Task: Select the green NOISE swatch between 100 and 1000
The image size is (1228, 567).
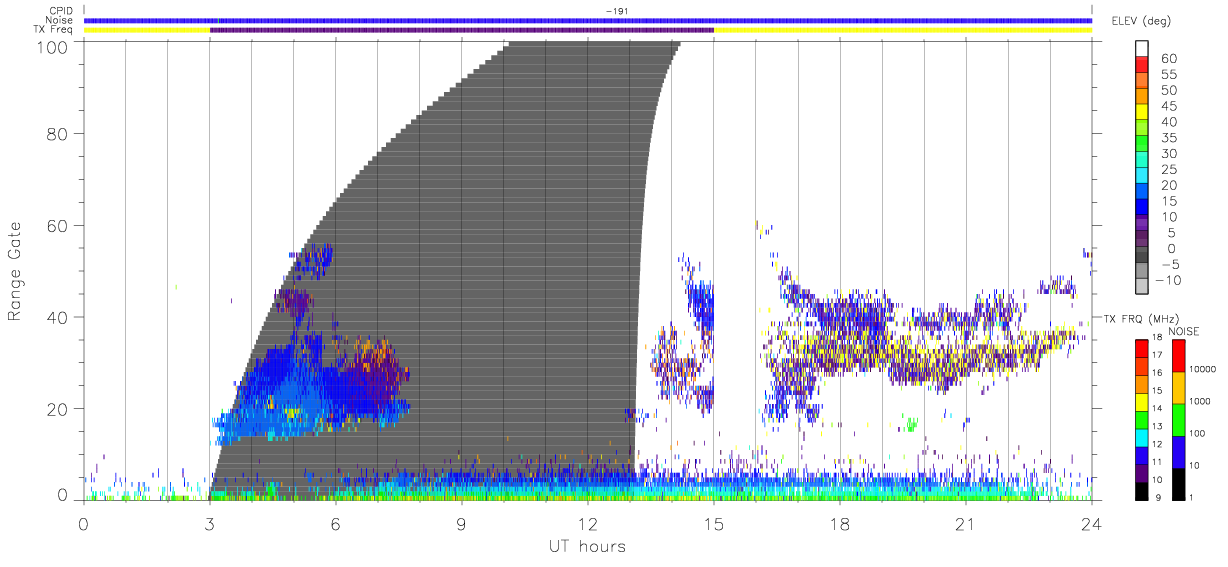Action: [1179, 419]
